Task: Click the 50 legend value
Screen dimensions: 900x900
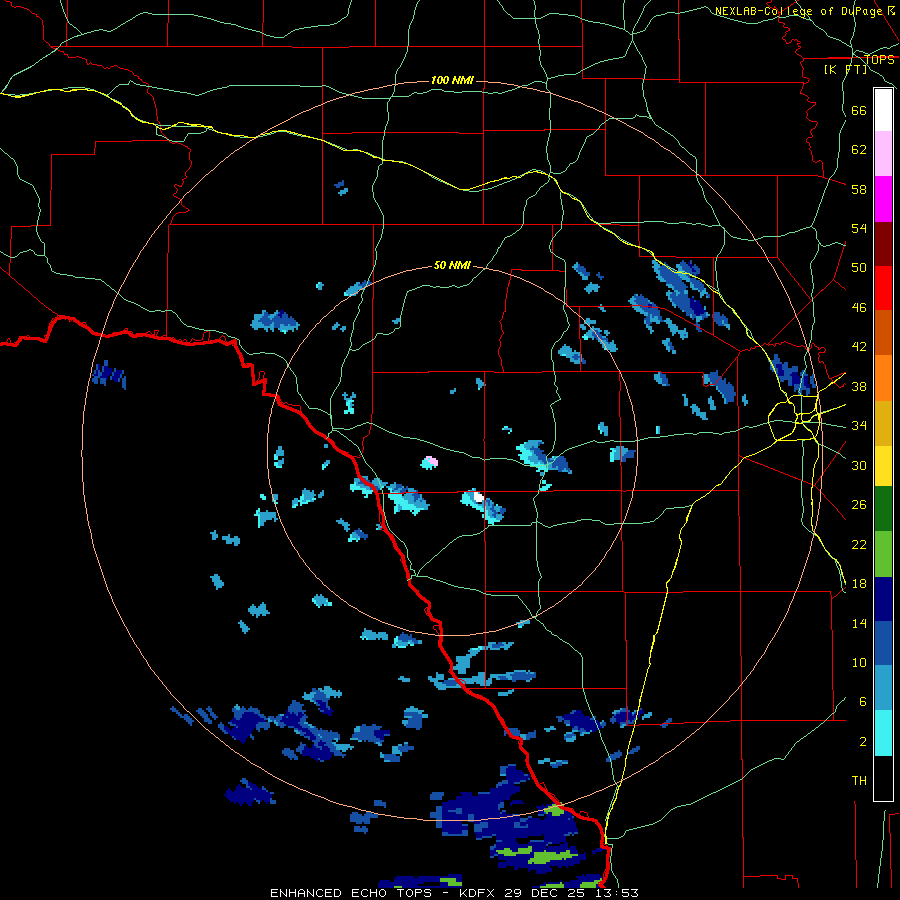Action: click(859, 268)
